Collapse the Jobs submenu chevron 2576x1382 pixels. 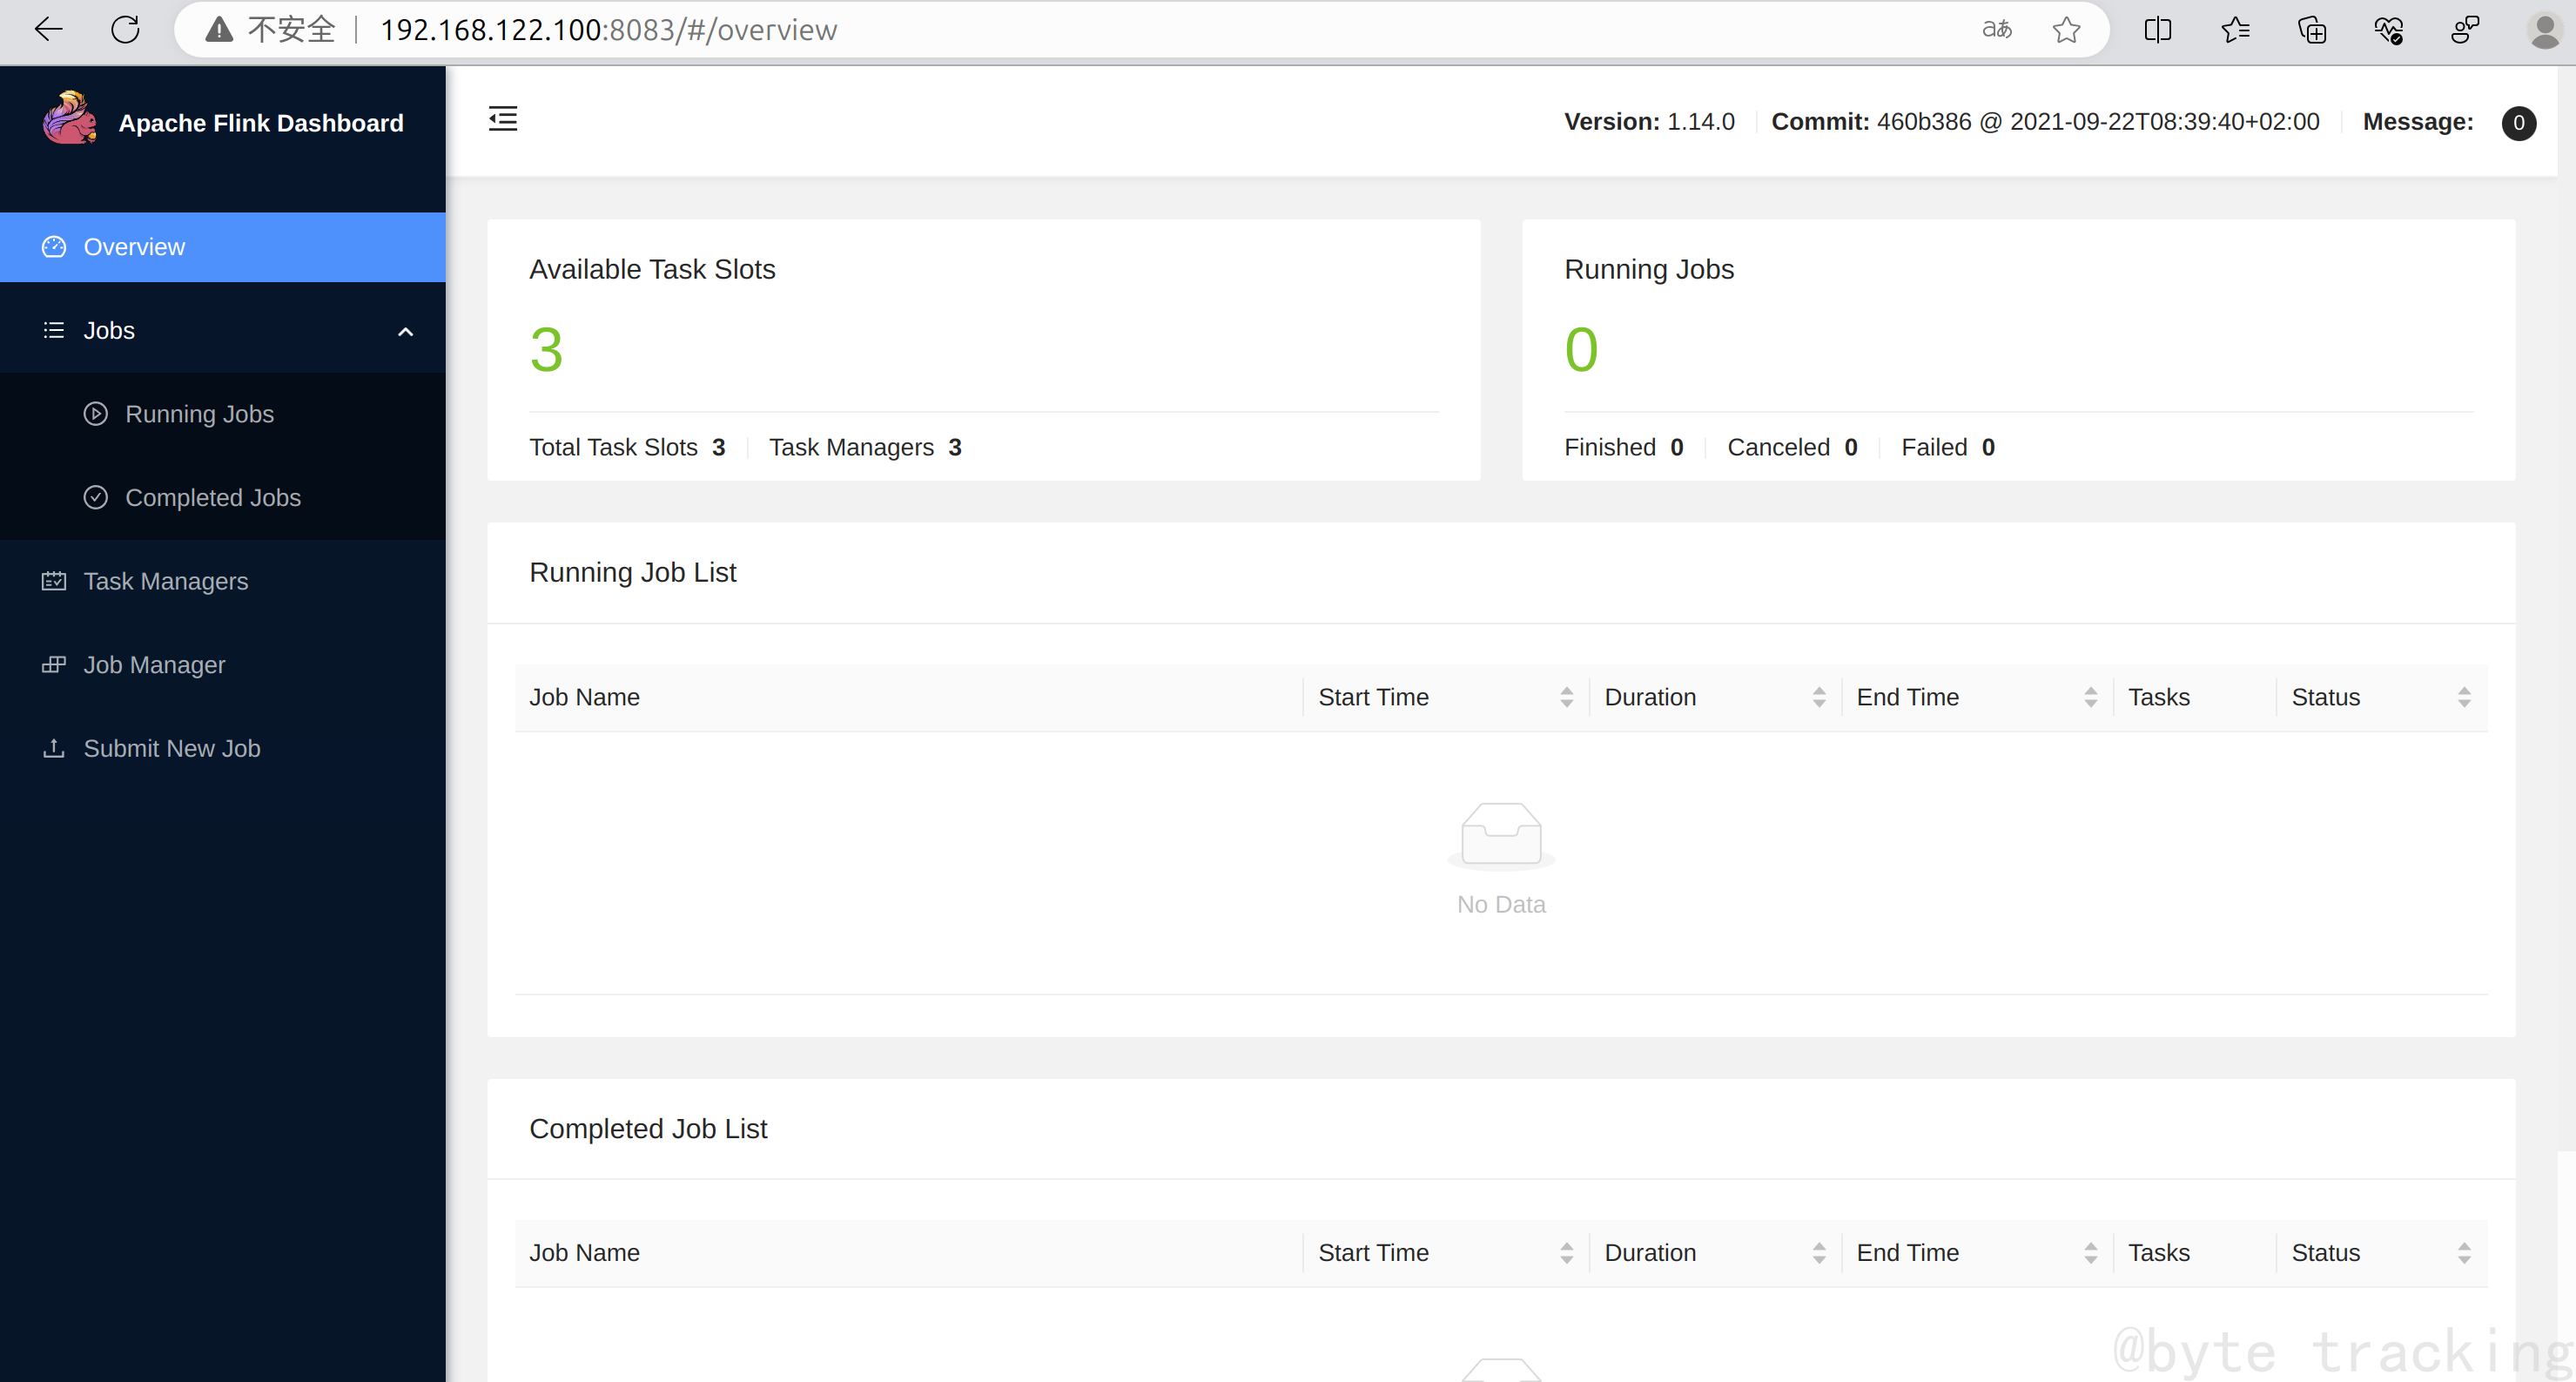pos(405,332)
